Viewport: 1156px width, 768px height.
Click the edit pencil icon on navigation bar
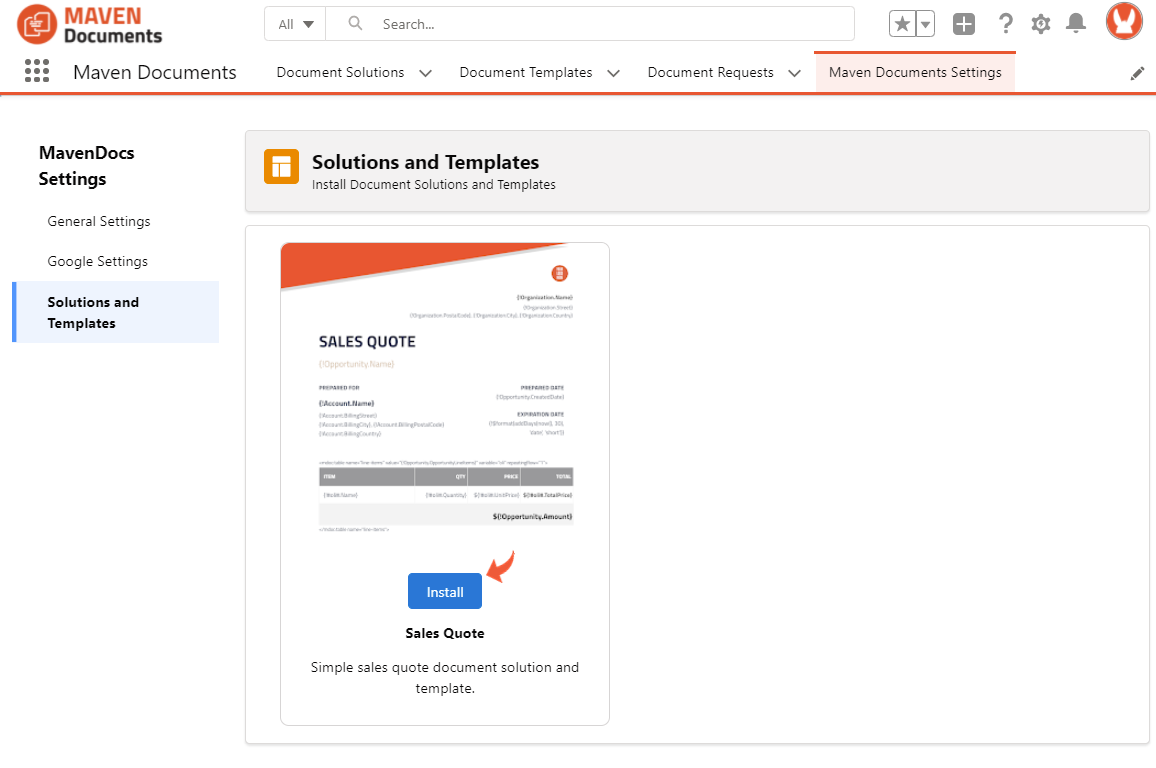(x=1137, y=73)
